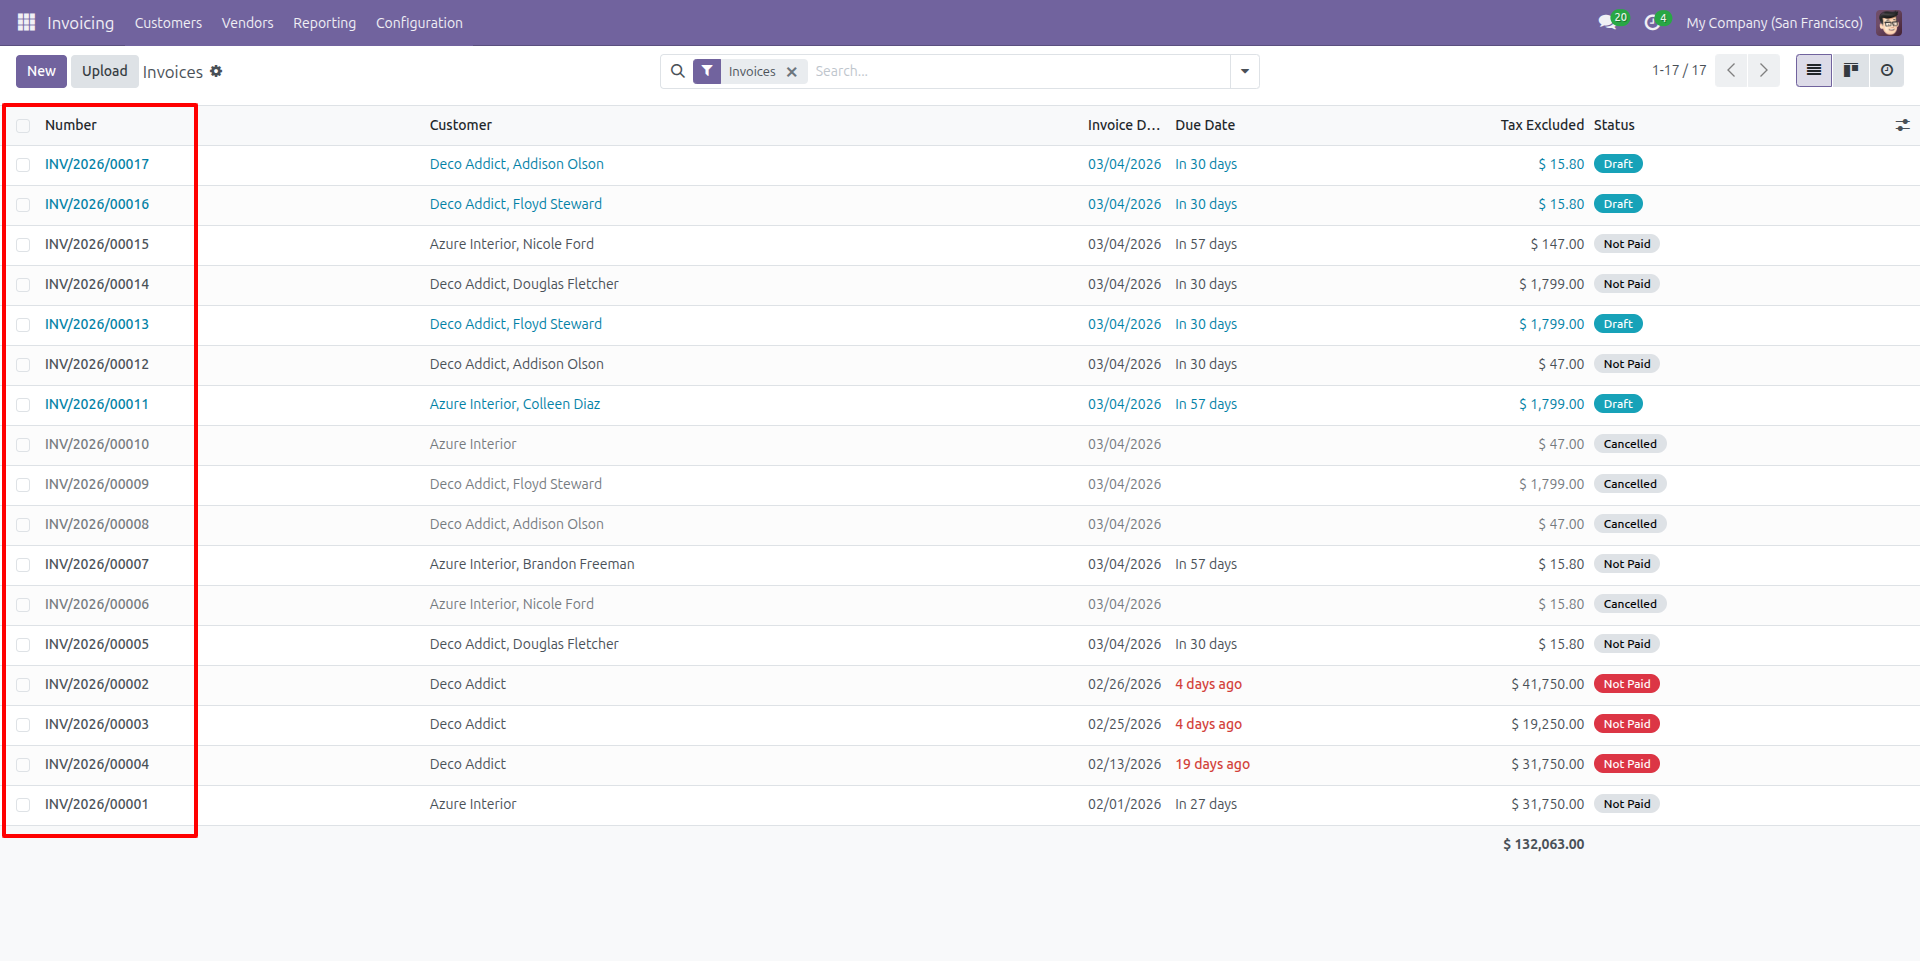Screen dimensions: 1920x961
Task: Open invoice INV/2026/00017
Action: point(97,164)
